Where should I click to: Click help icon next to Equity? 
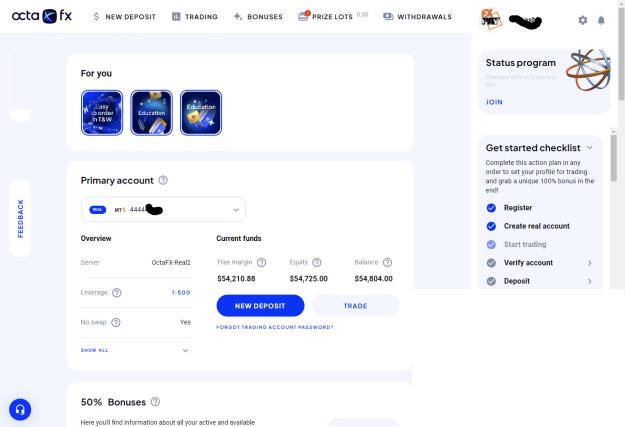pos(317,262)
